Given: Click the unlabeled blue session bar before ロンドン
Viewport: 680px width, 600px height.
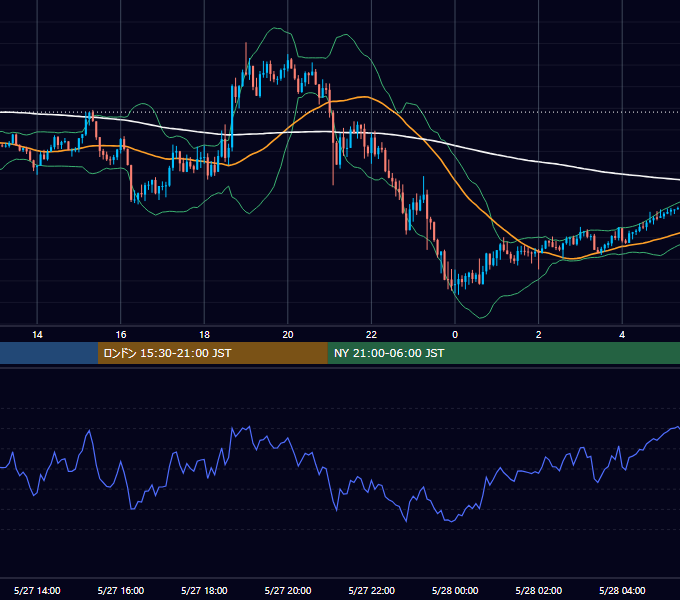Looking at the screenshot, I should click(x=49, y=353).
